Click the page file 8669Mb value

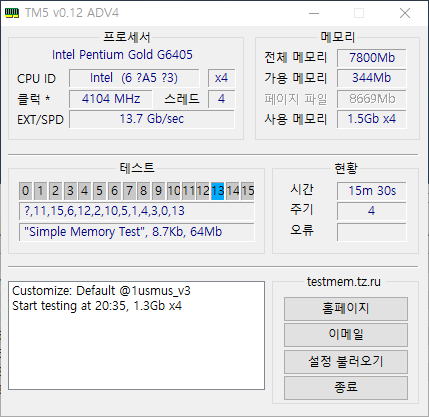(x=372, y=99)
